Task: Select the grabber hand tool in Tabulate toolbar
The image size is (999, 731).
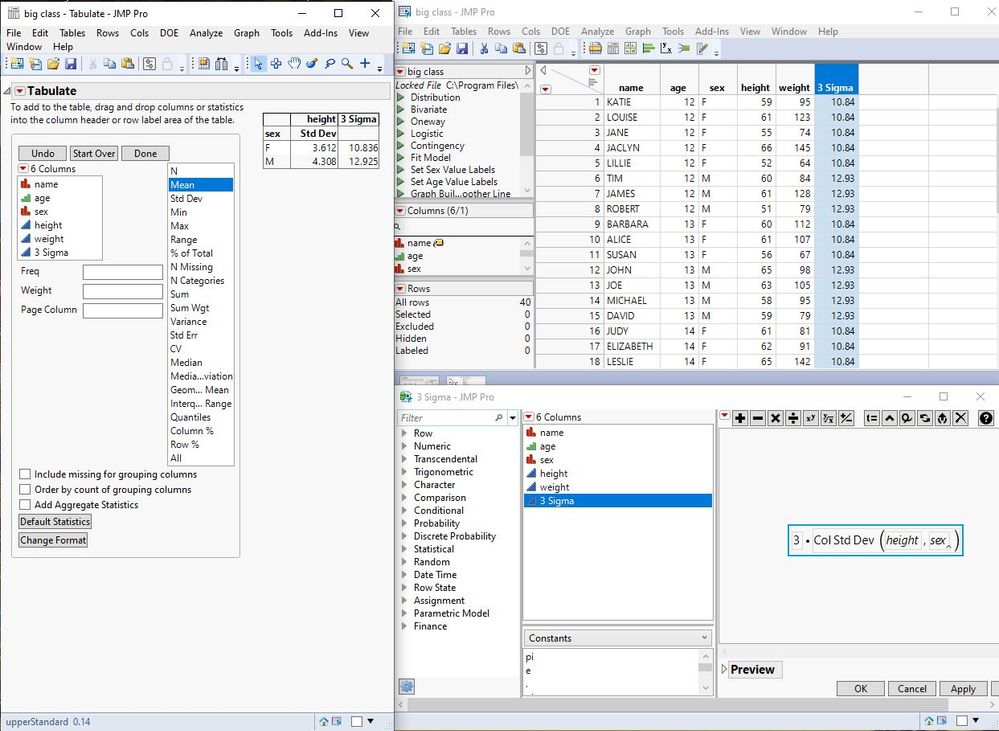Action: point(293,64)
